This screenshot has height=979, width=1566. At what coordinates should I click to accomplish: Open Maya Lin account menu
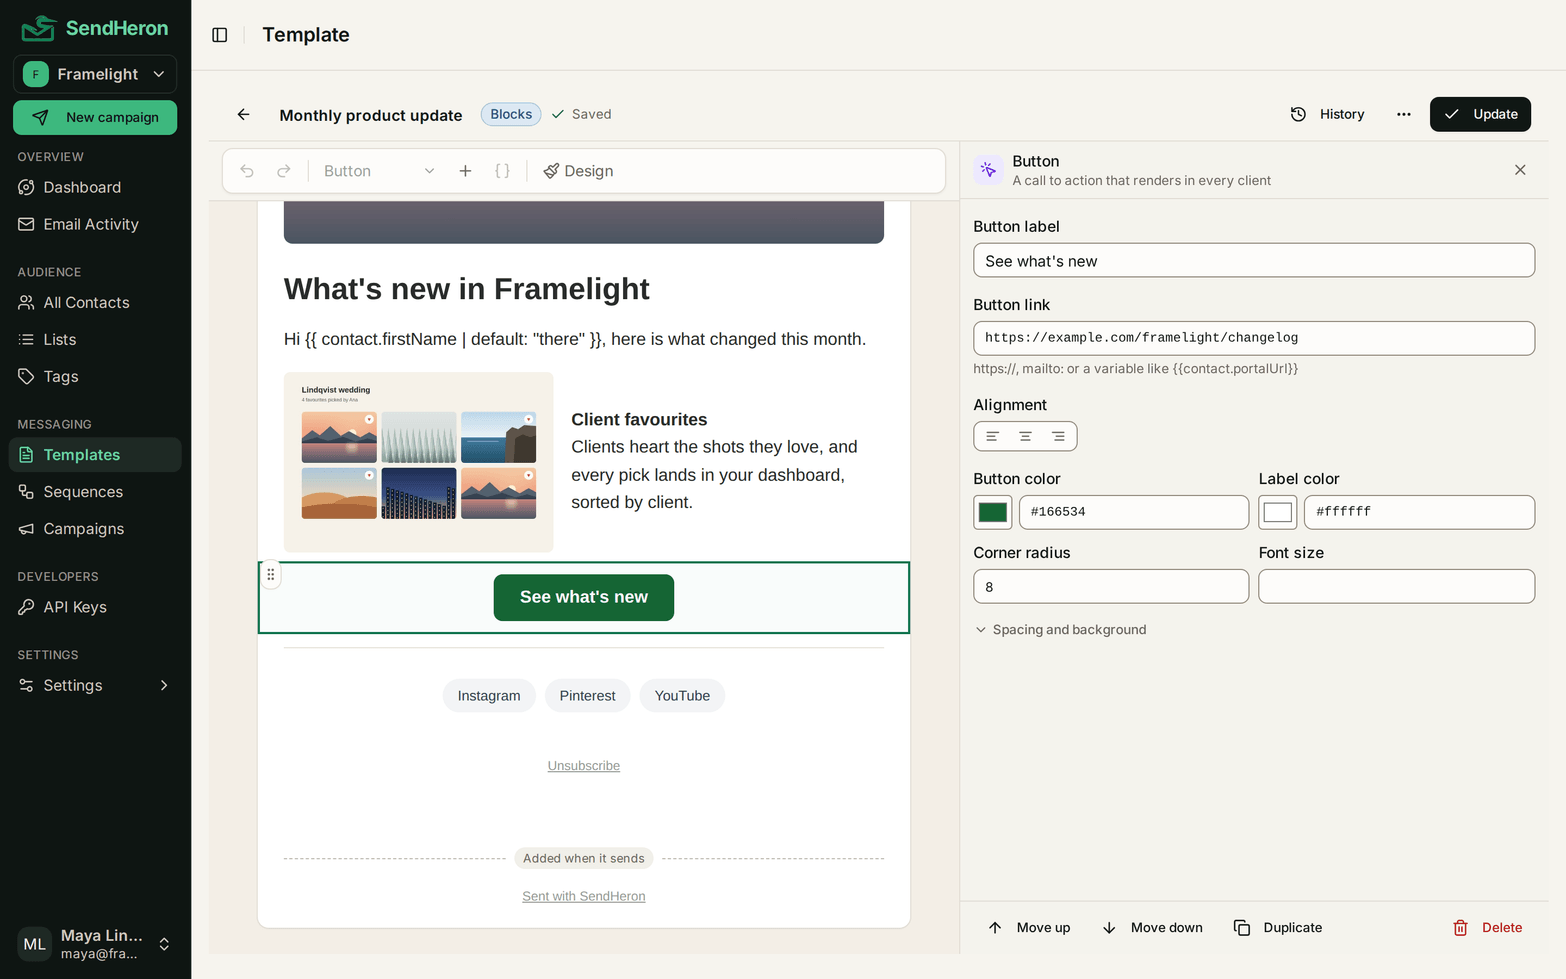click(x=95, y=944)
